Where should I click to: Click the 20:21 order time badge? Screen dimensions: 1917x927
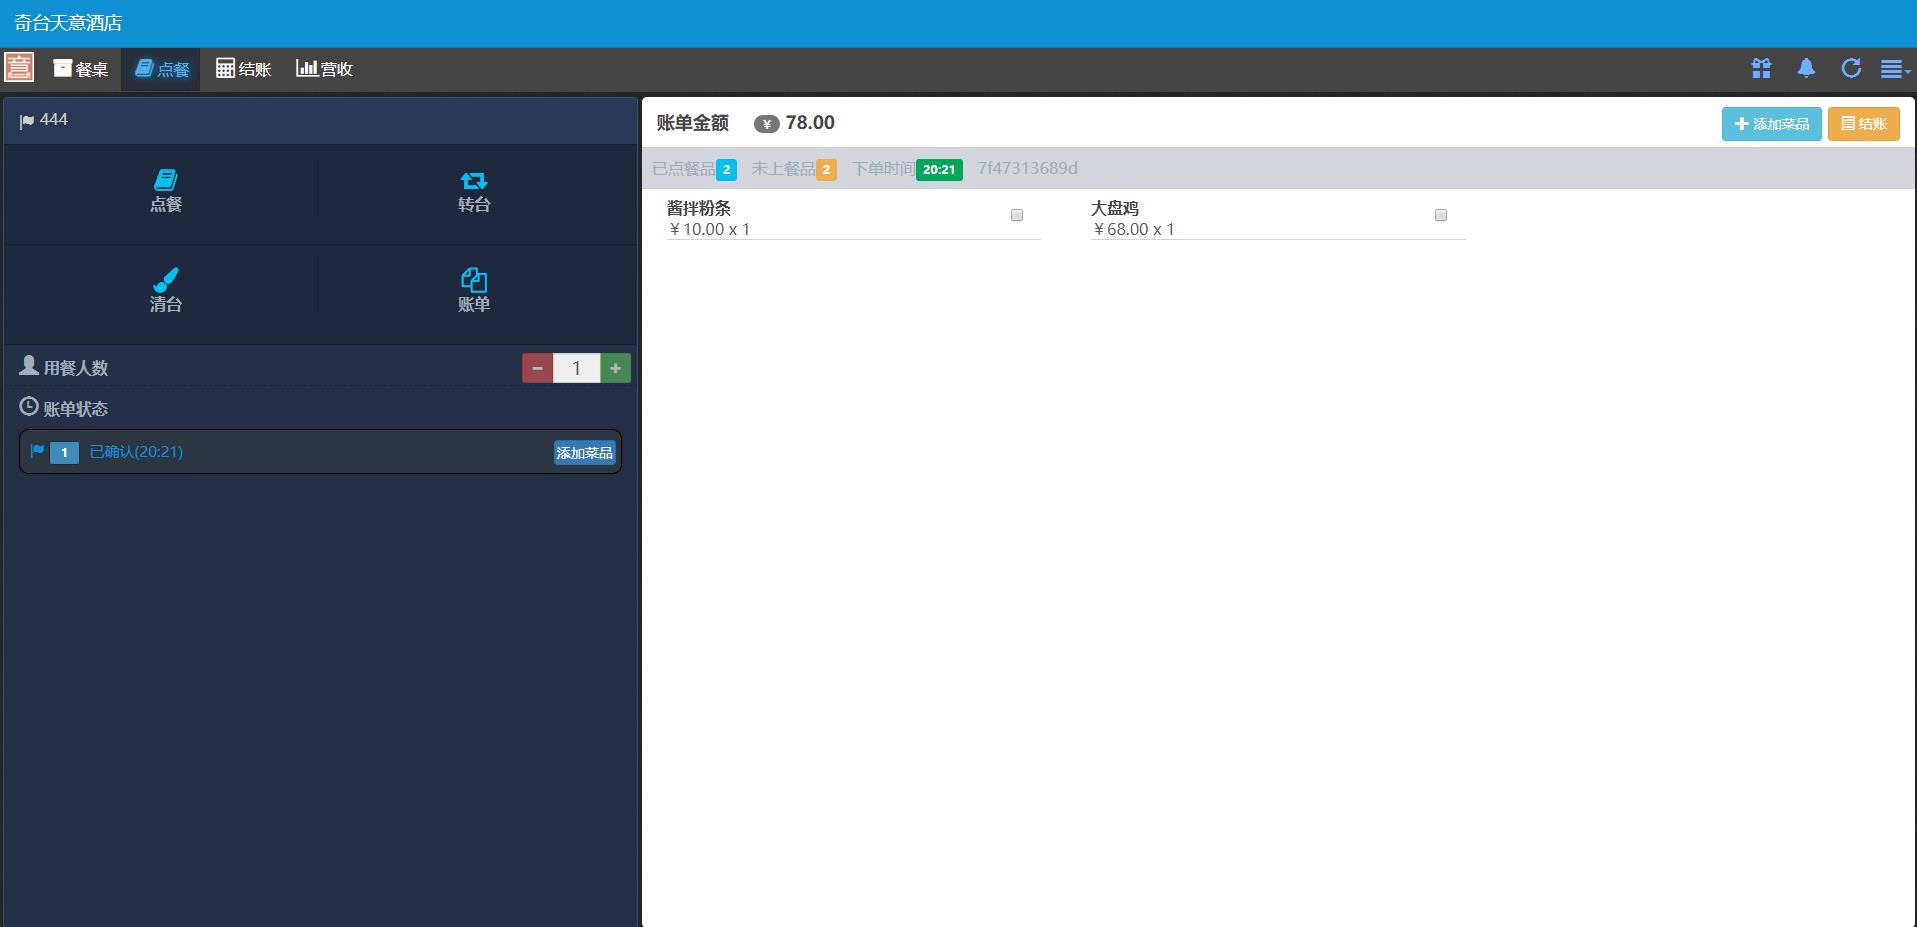tap(939, 170)
